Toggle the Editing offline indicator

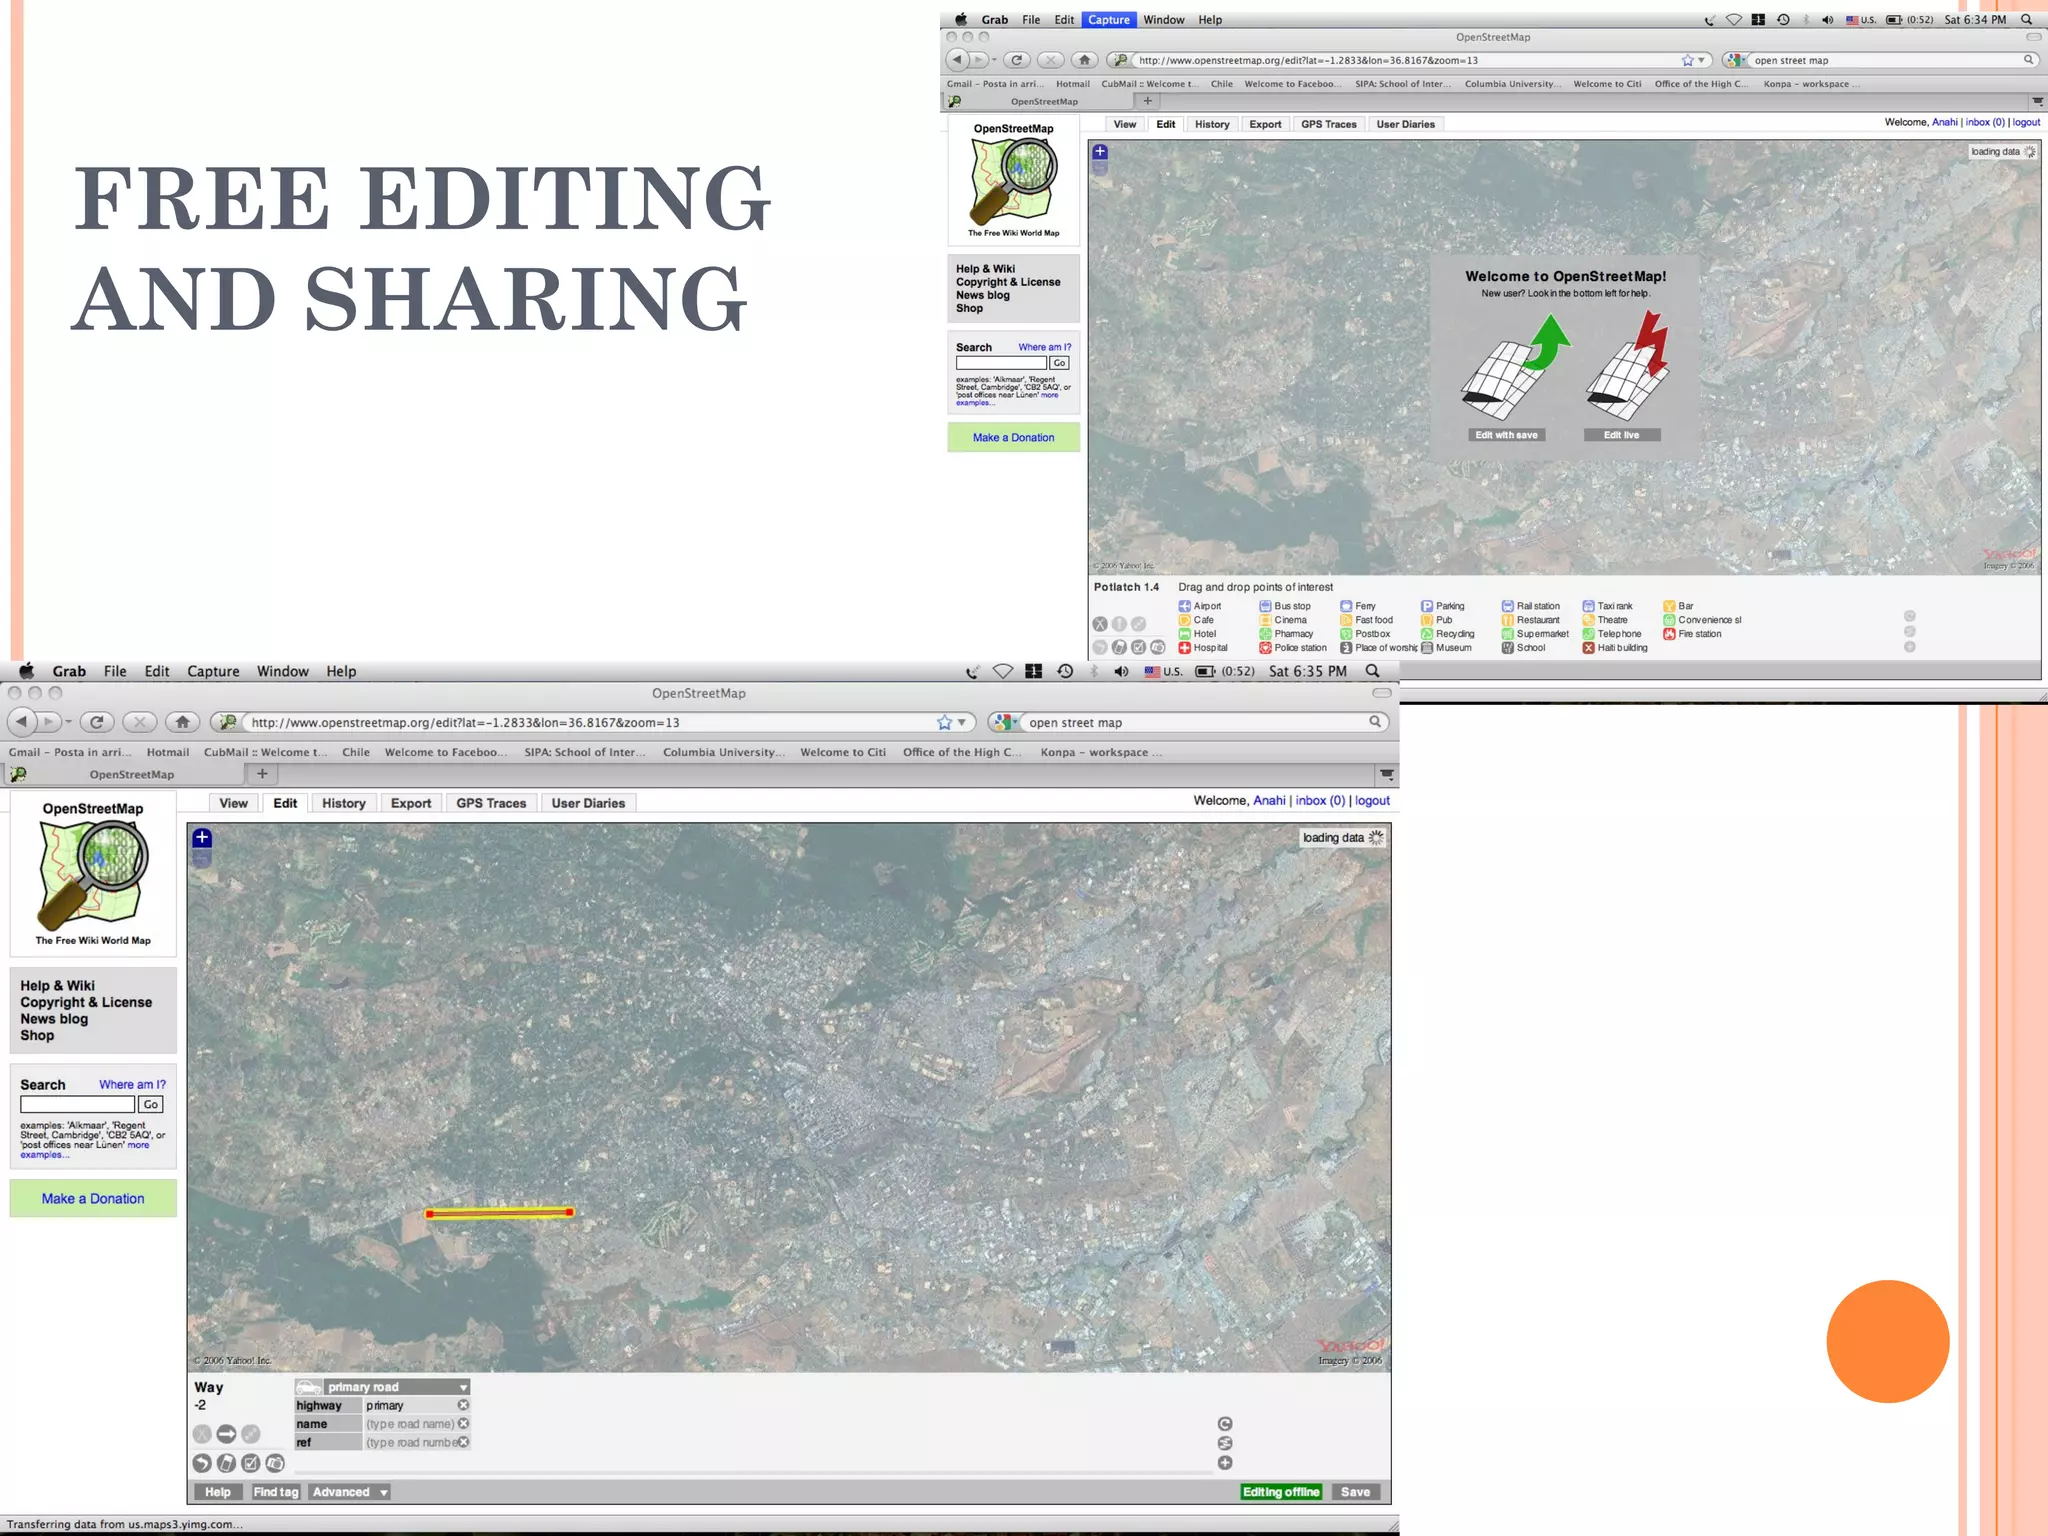(1281, 1492)
